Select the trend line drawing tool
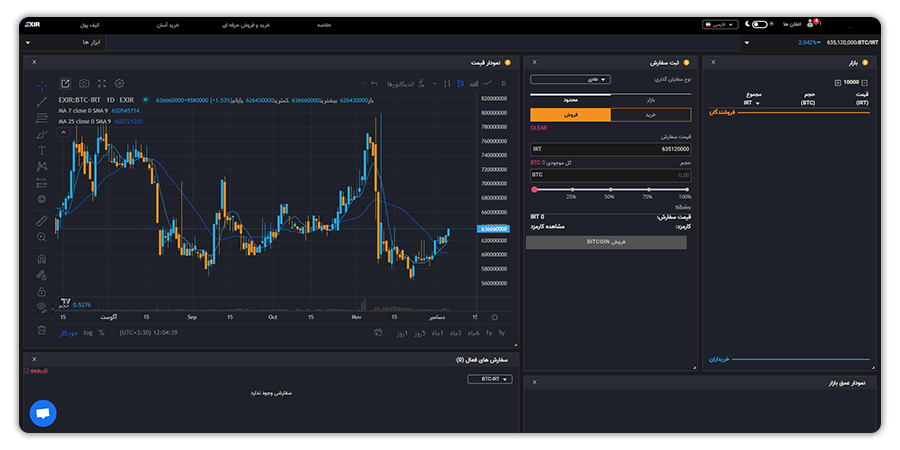The image size is (900, 450). 41,102
